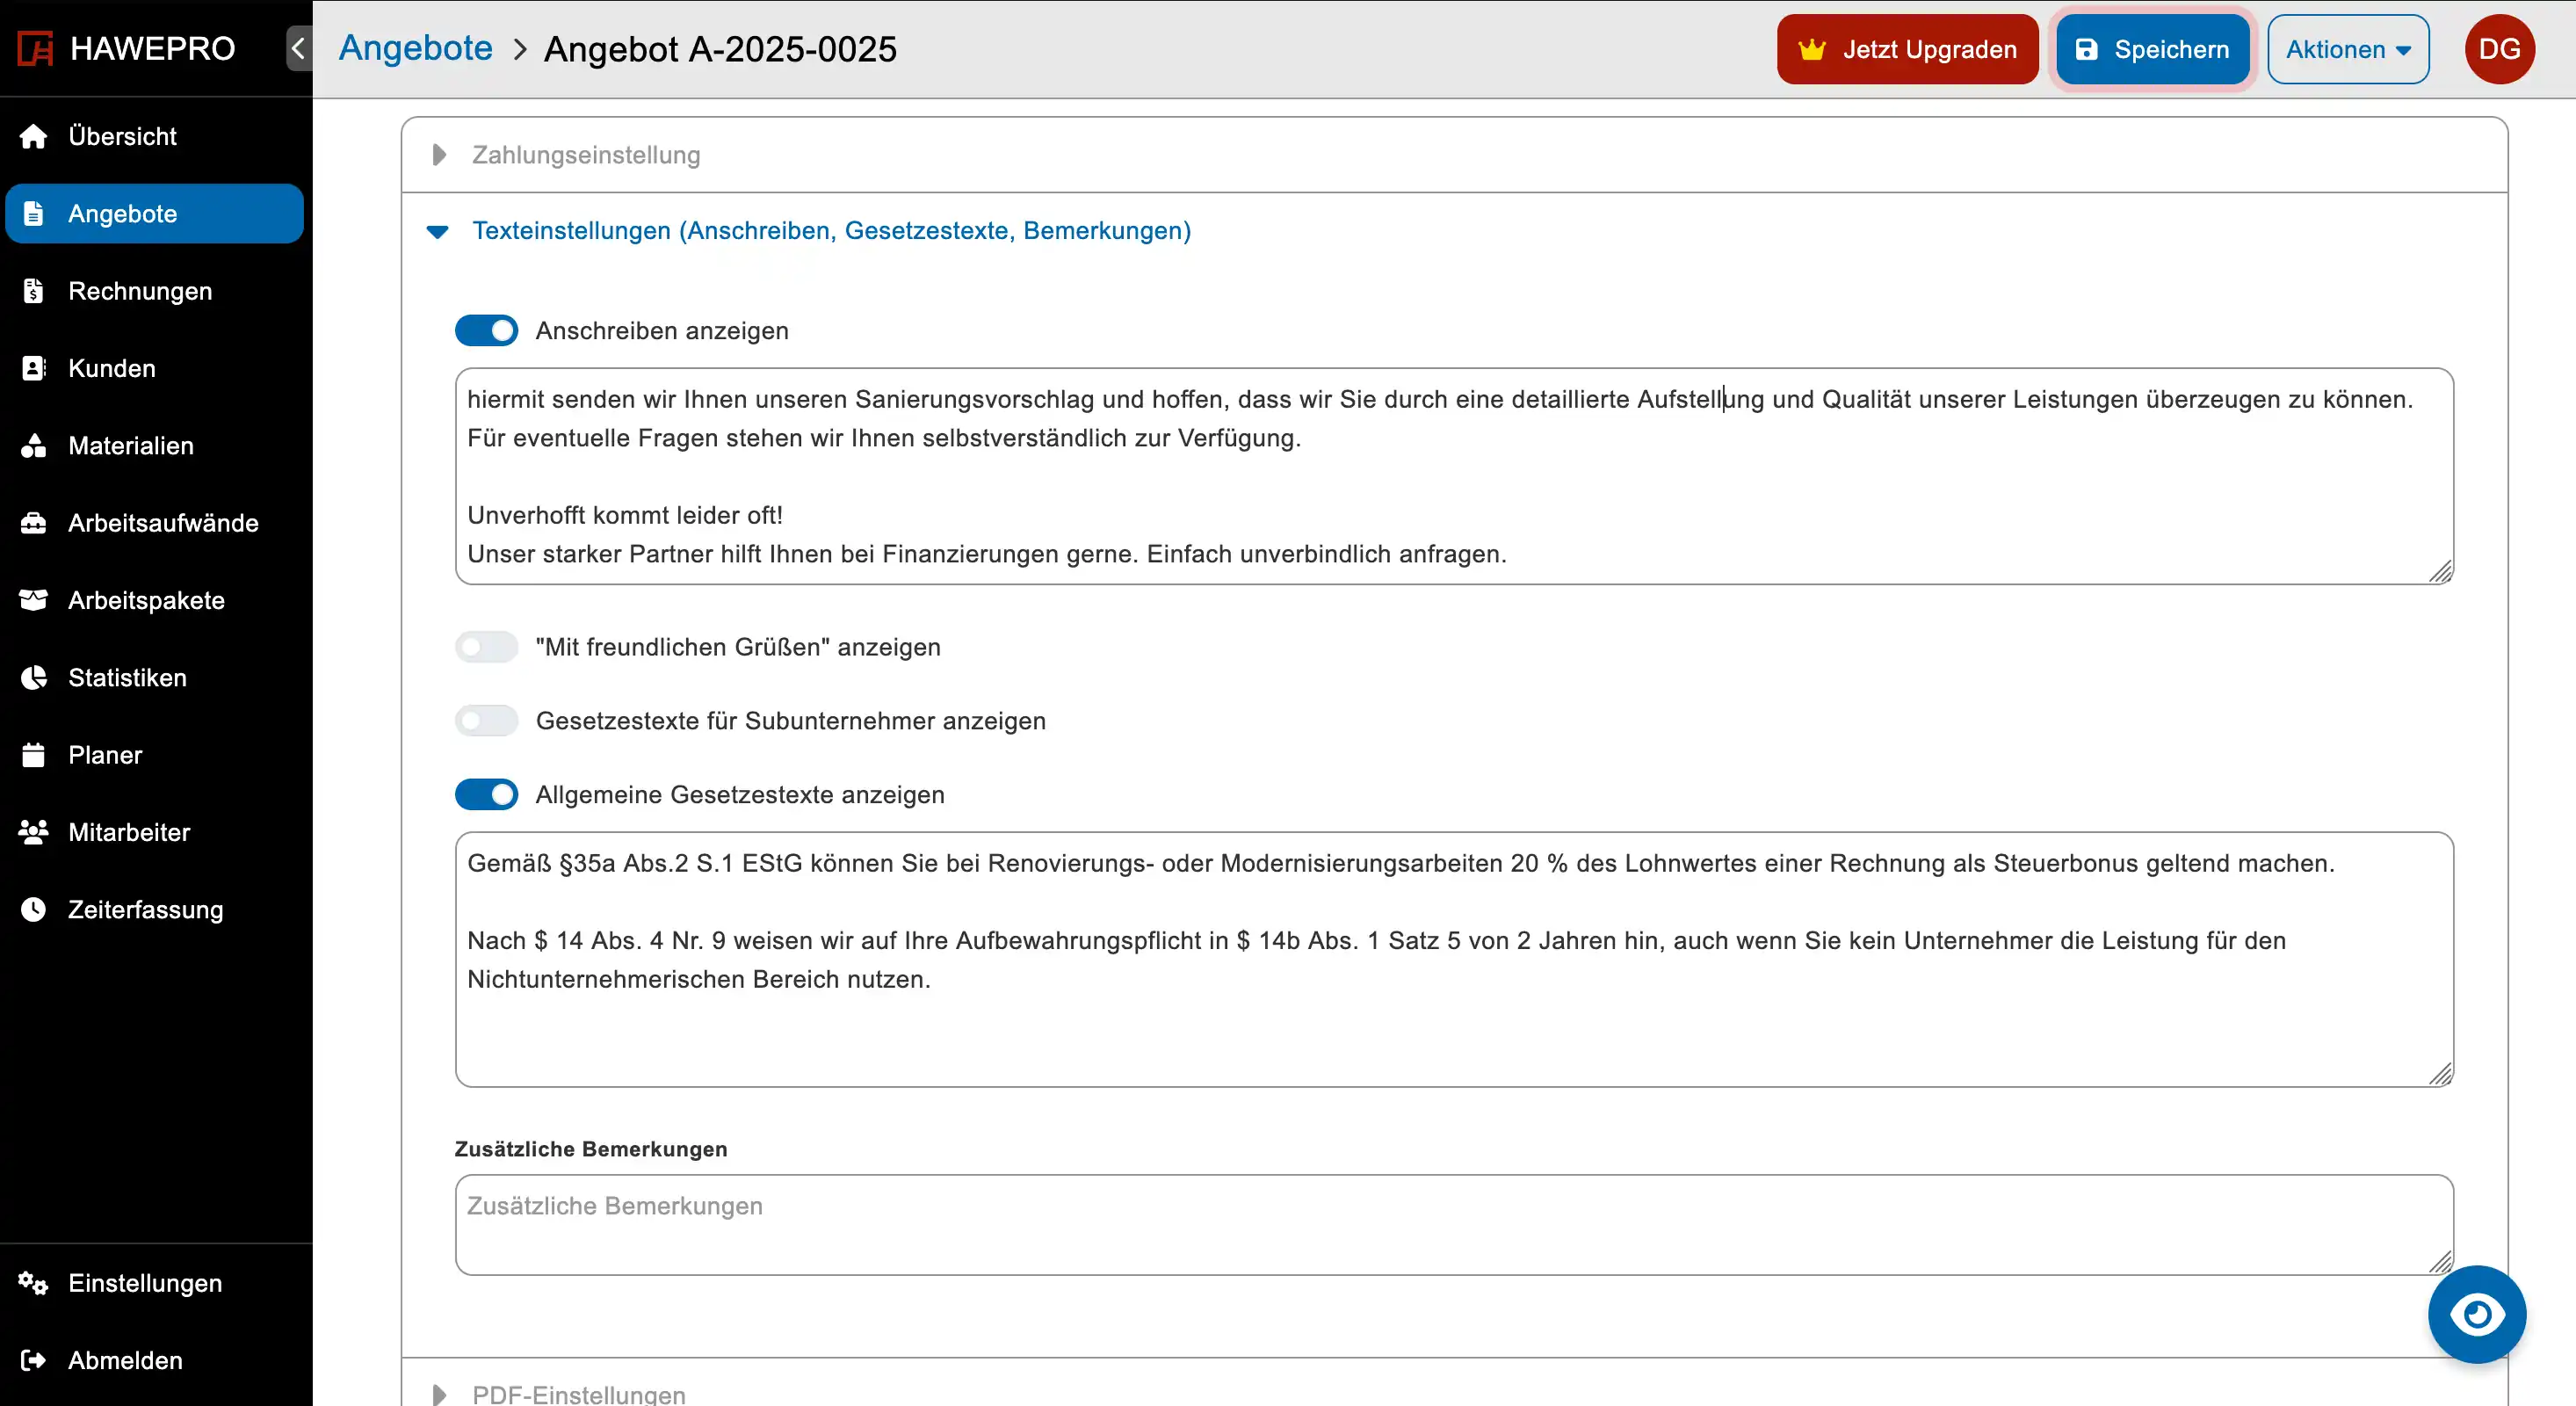Toggle off Allgemeine Gesetzestexte anzeigen switch
2576x1406 pixels.
tap(486, 795)
